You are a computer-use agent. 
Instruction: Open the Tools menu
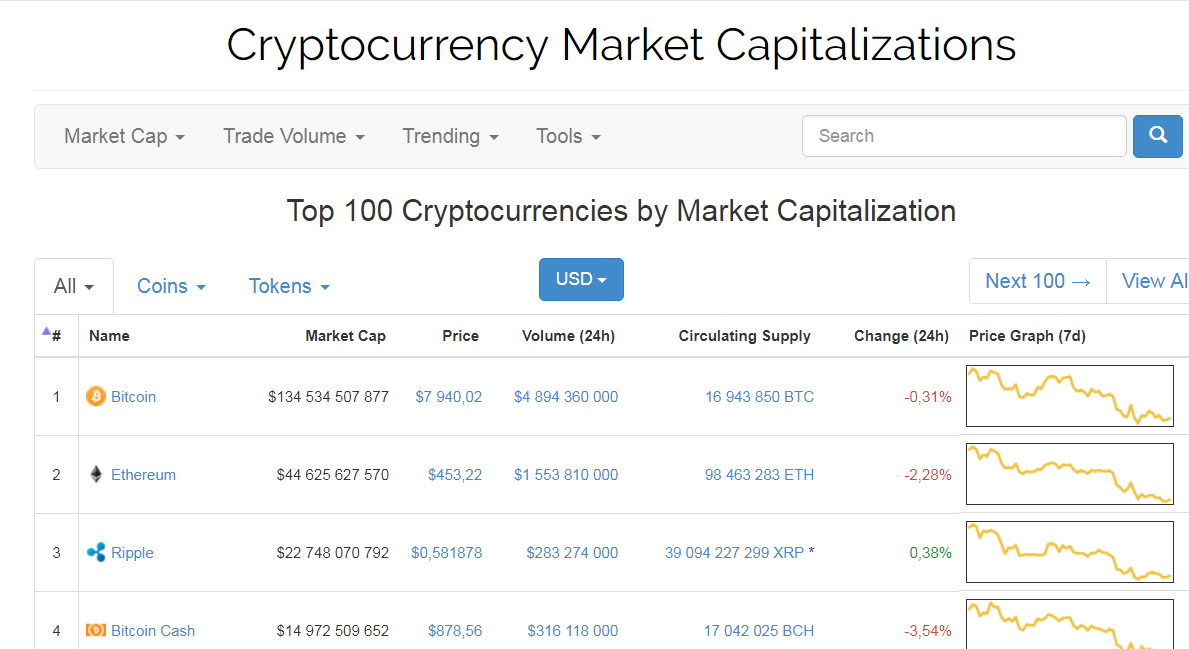[x=568, y=136]
